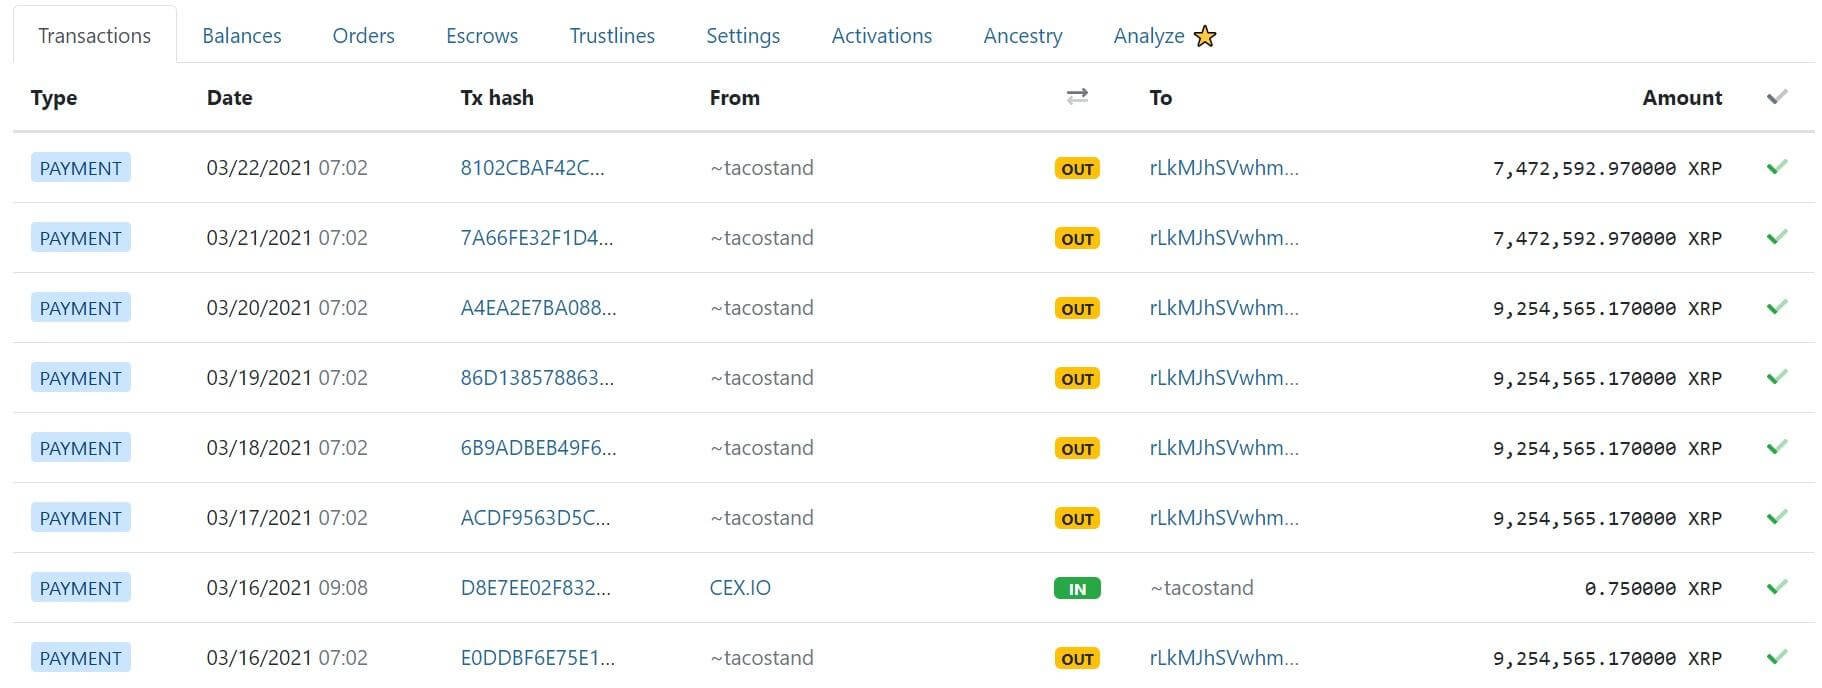Viewport: 1822px width, 688px height.
Task: Click the star icon next to Analyze
Action: pyautogui.click(x=1205, y=36)
